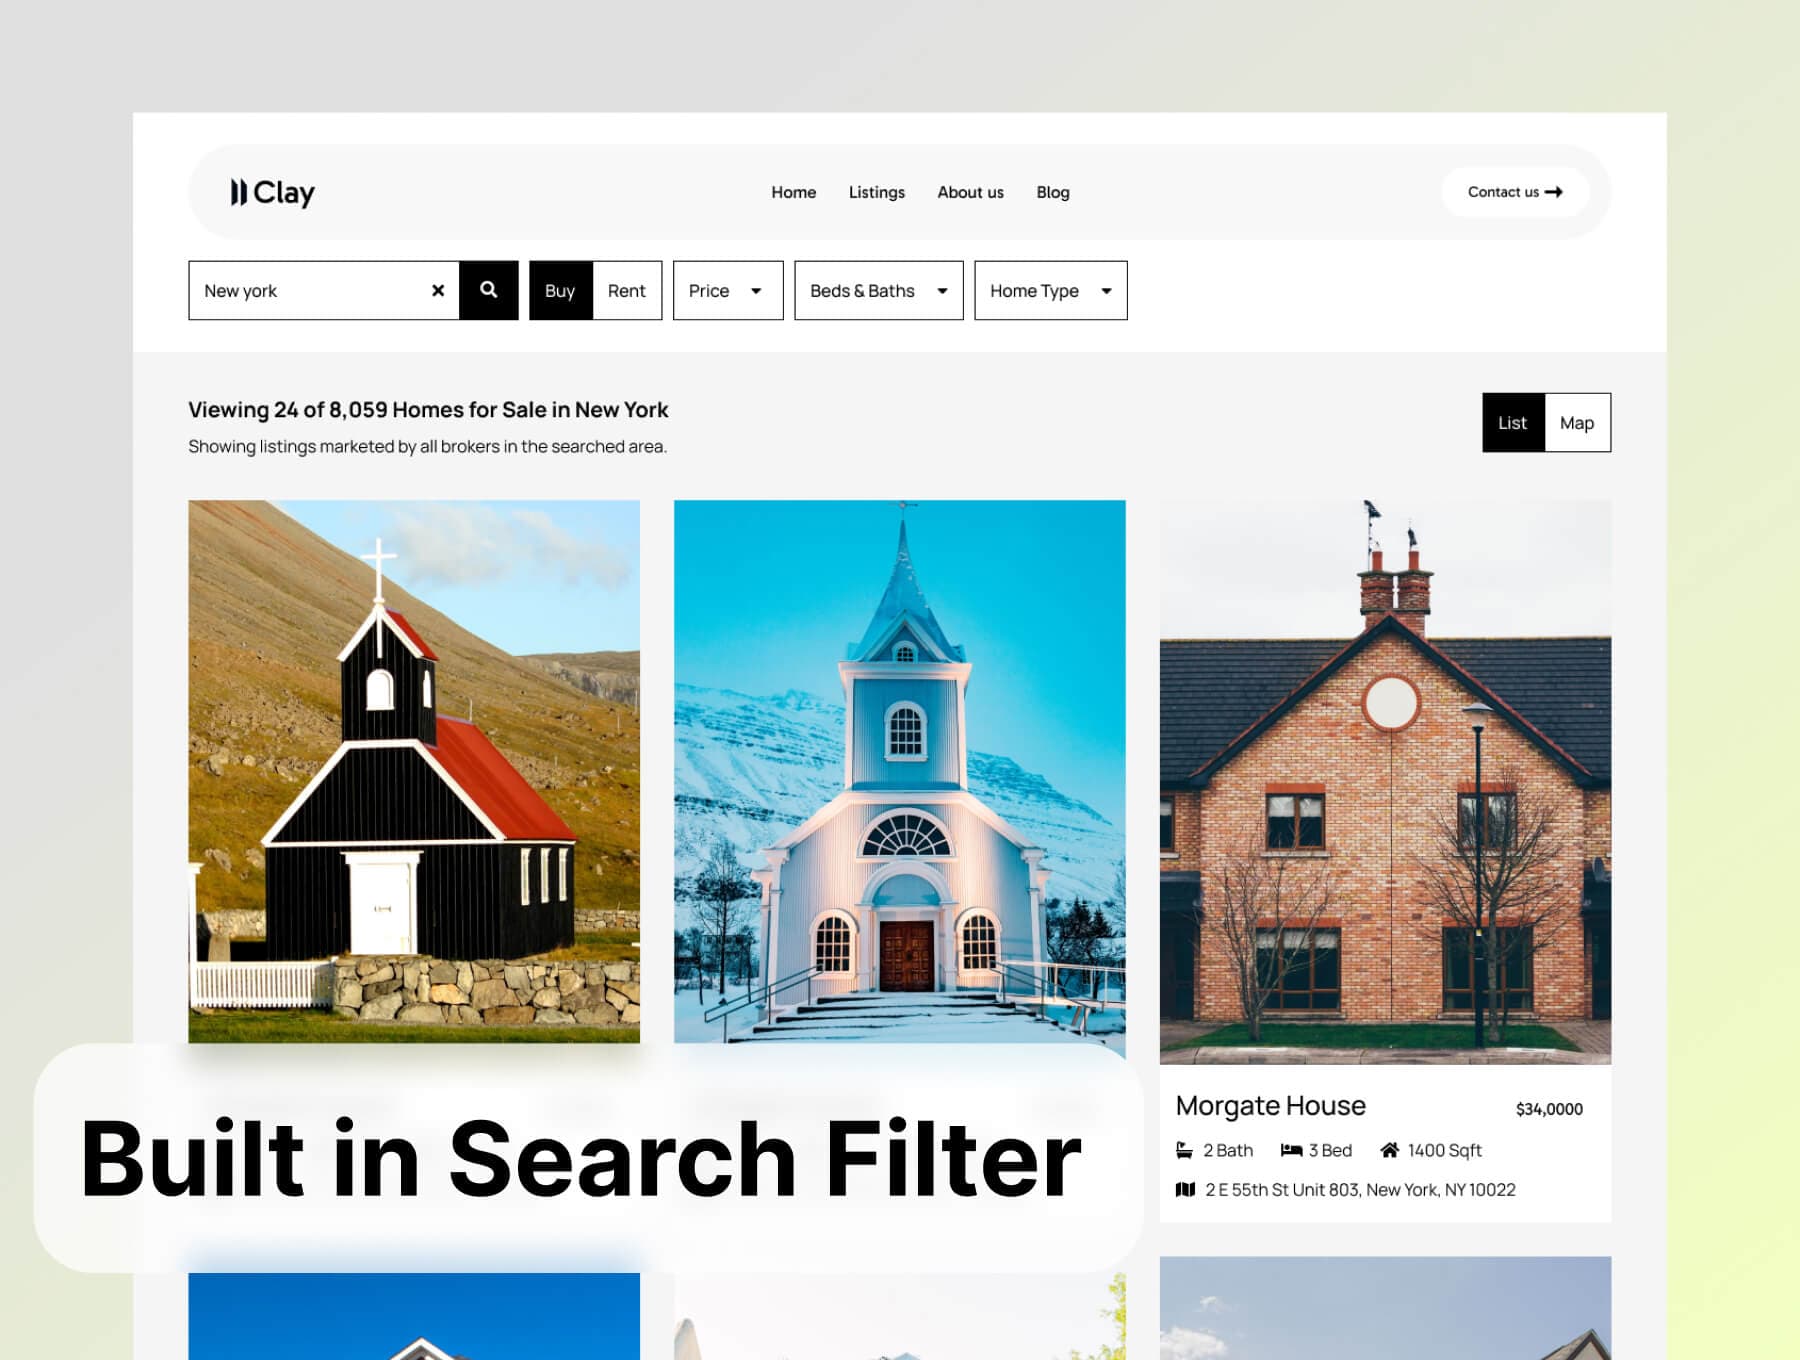Select the List view tab

(1513, 422)
